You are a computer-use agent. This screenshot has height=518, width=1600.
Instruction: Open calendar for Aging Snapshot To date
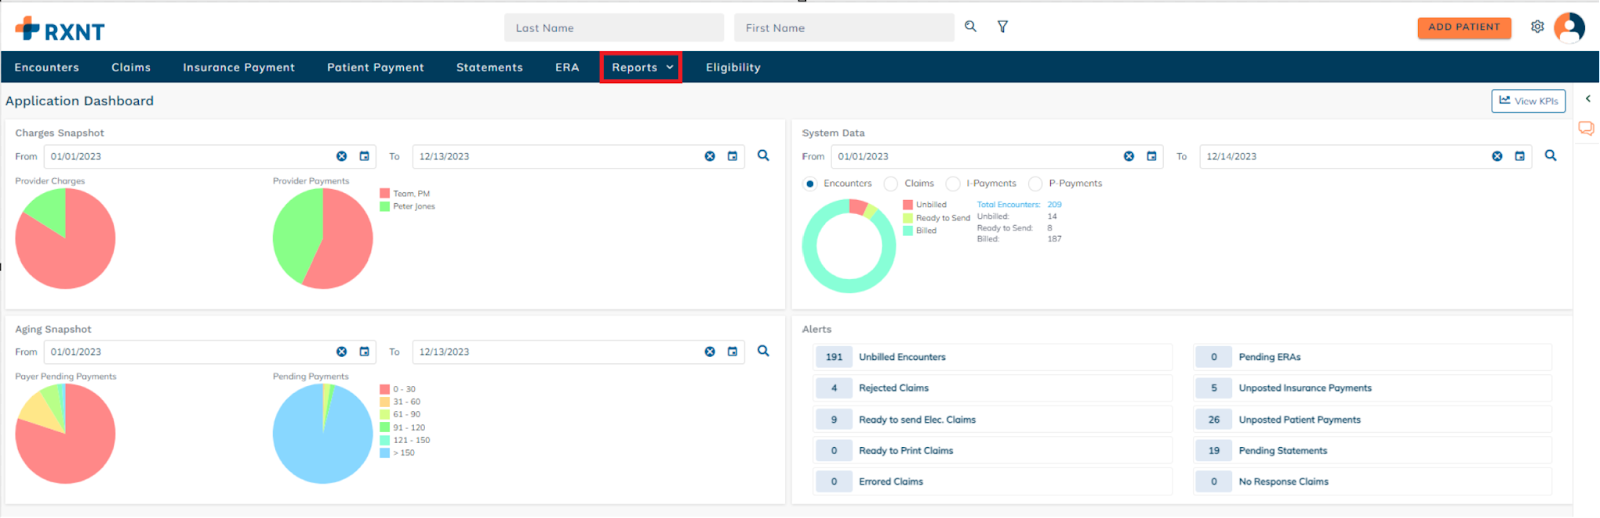click(x=732, y=352)
